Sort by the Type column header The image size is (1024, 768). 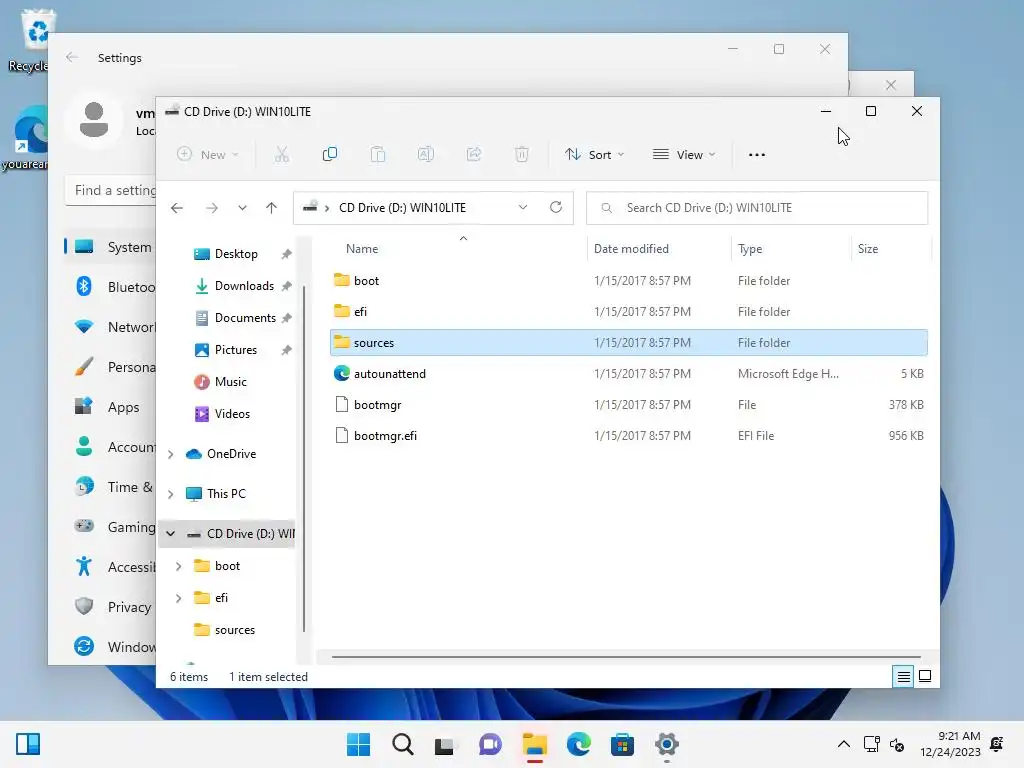(750, 249)
